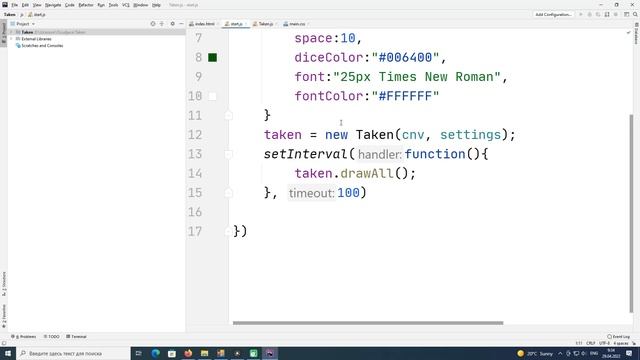
Task: Open the TODO tool window
Action: pyautogui.click(x=51, y=337)
